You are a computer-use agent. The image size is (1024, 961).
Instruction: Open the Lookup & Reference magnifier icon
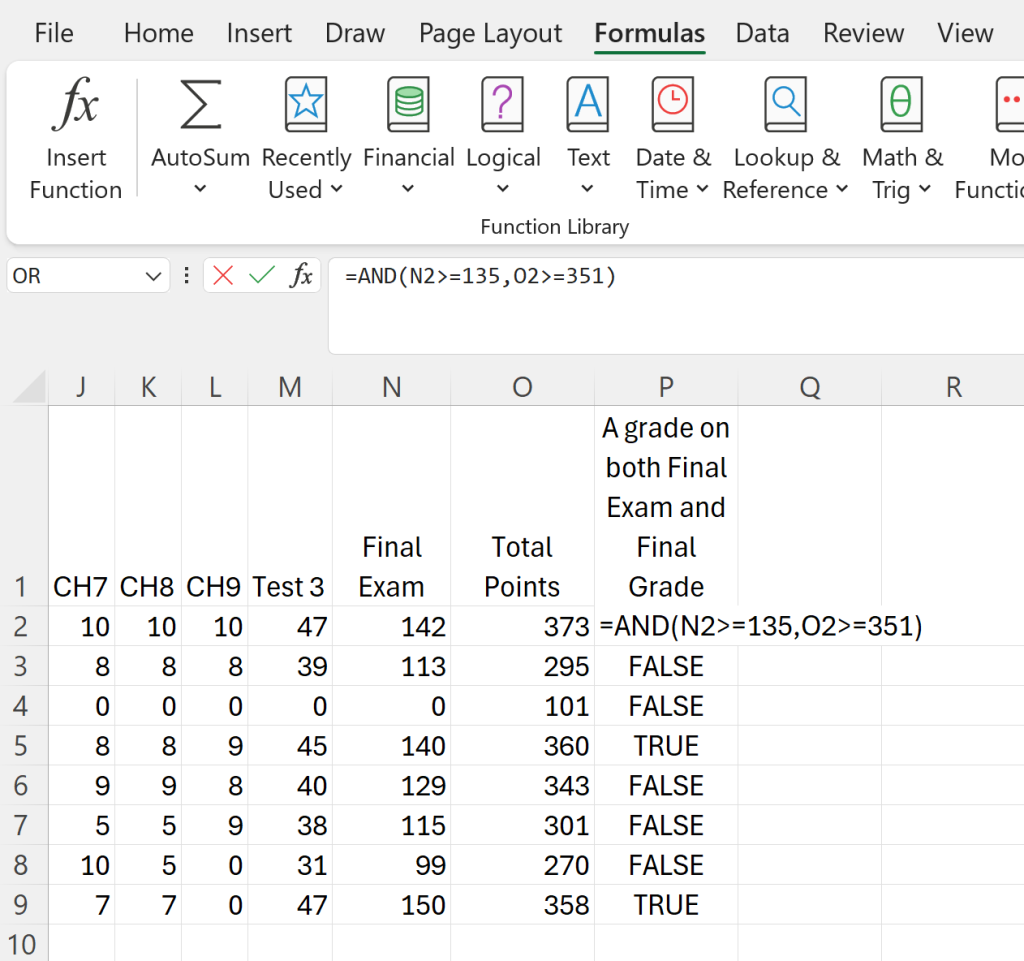(786, 106)
